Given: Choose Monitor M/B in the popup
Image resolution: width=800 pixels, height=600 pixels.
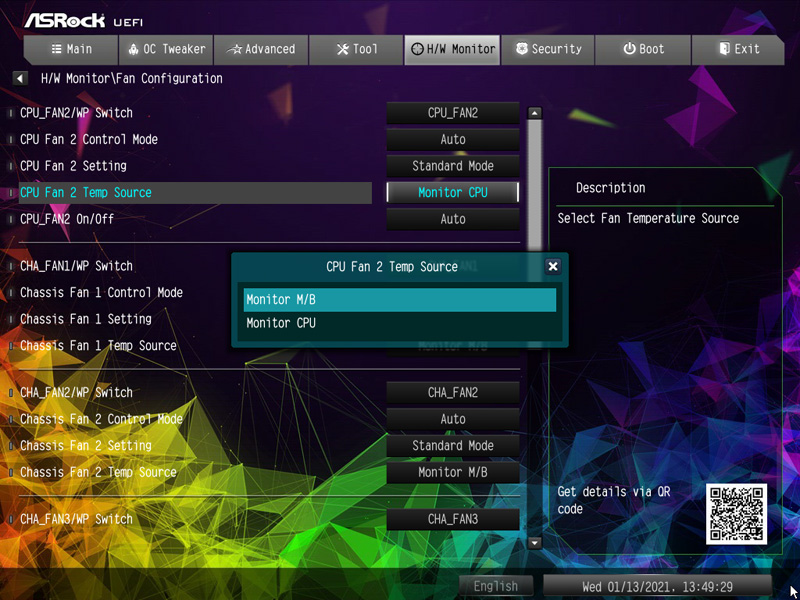Looking at the screenshot, I should pos(399,299).
